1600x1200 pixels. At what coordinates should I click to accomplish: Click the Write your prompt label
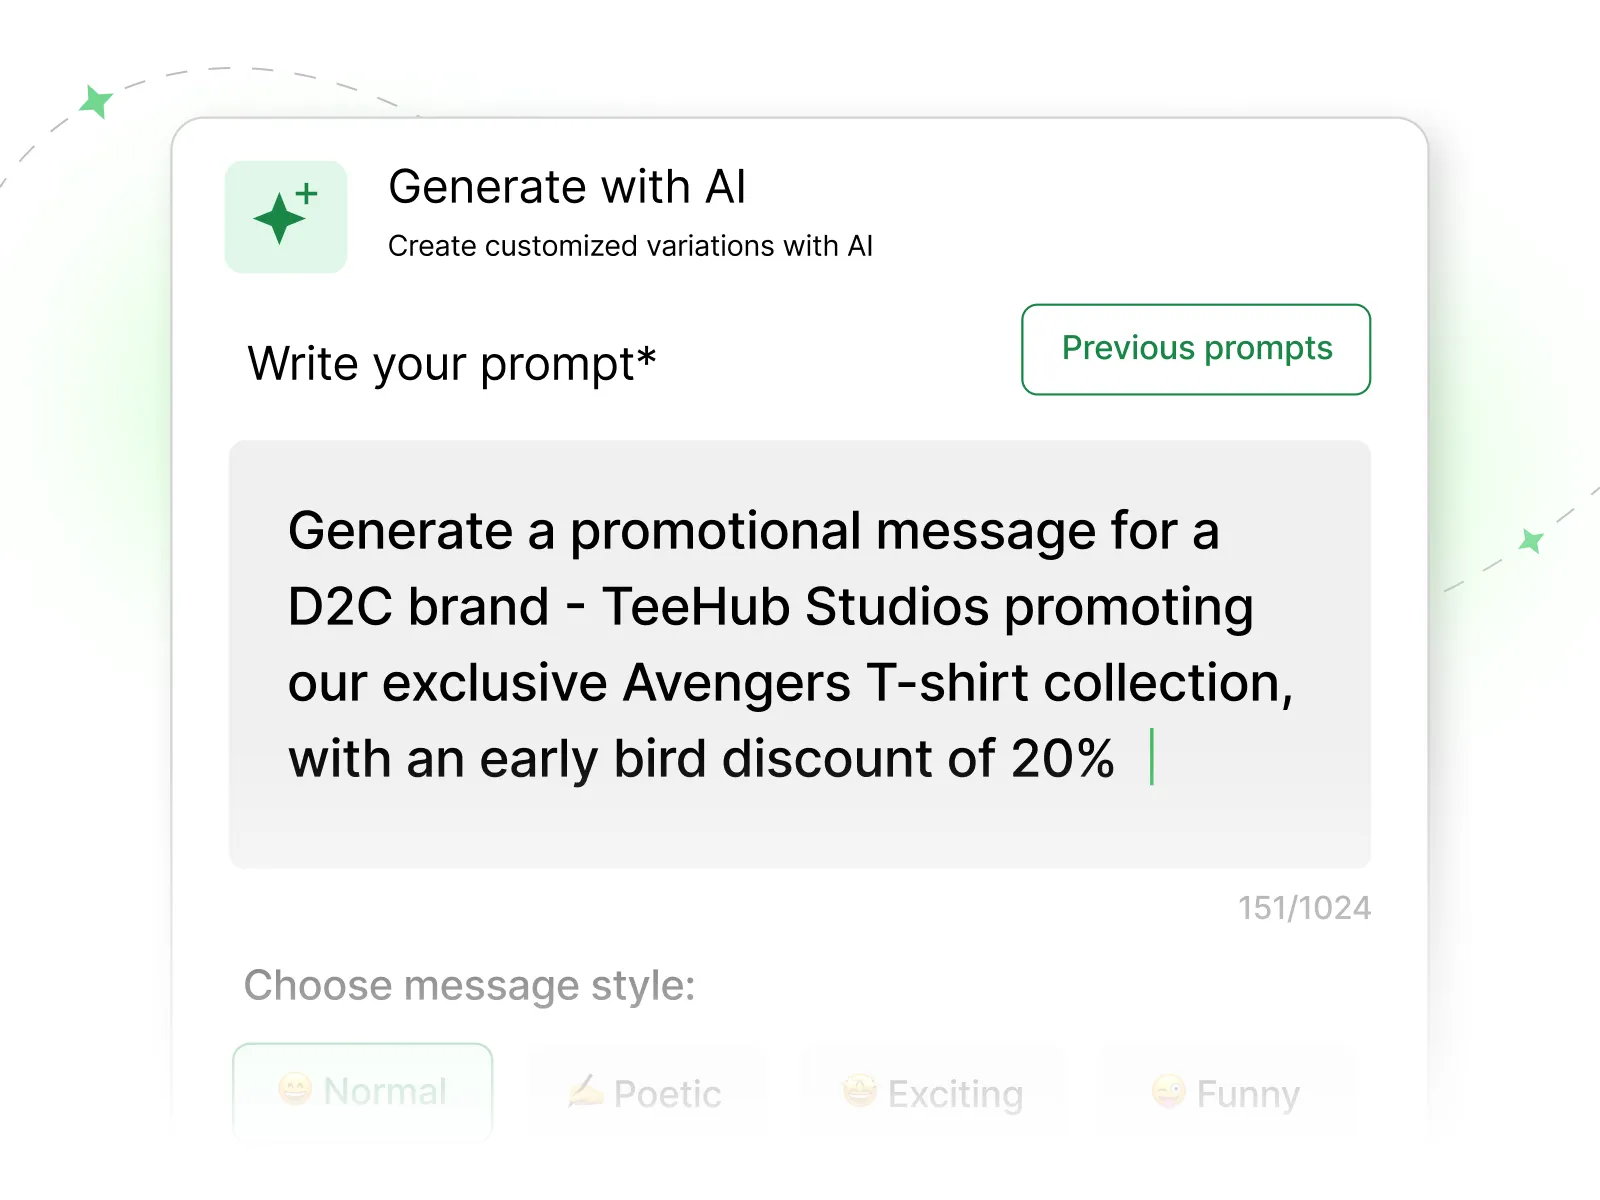(x=452, y=363)
